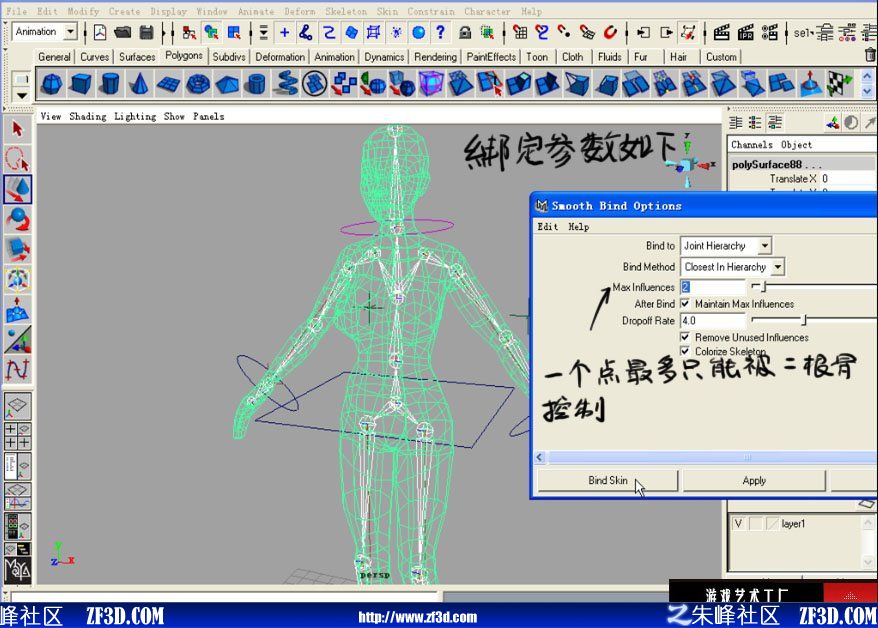The width and height of the screenshot is (878, 628).
Task: Click the New Scene icon
Action: tap(100, 32)
